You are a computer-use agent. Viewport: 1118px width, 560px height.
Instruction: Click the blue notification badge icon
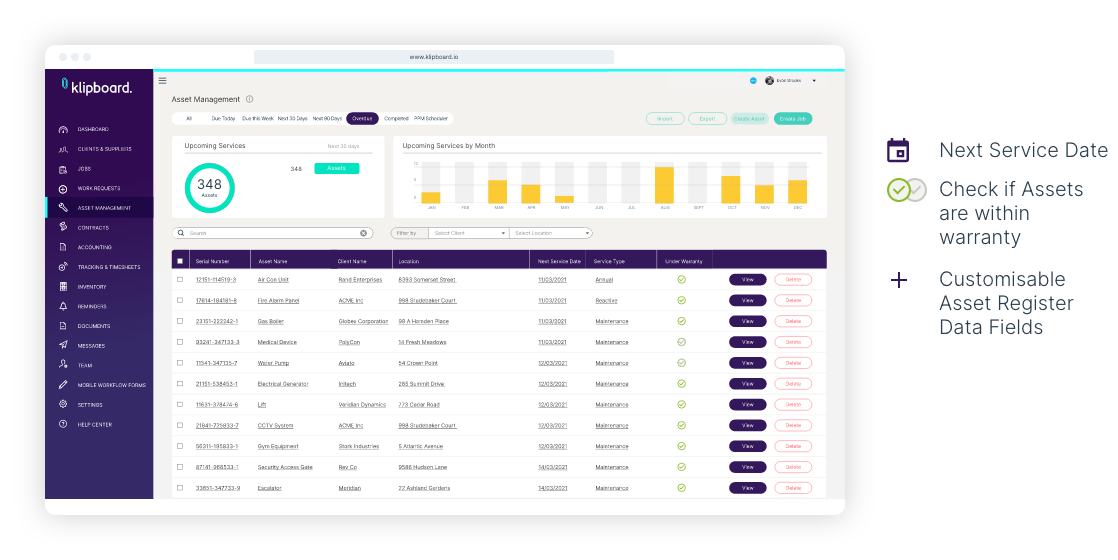pos(753,81)
